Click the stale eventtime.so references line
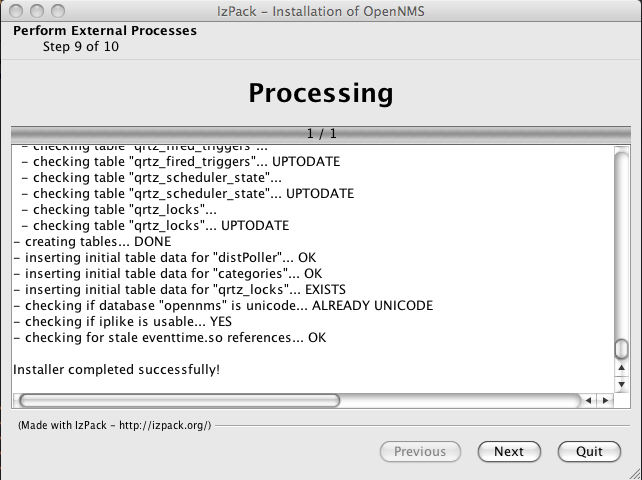This screenshot has height=480, width=642. [x=170, y=337]
